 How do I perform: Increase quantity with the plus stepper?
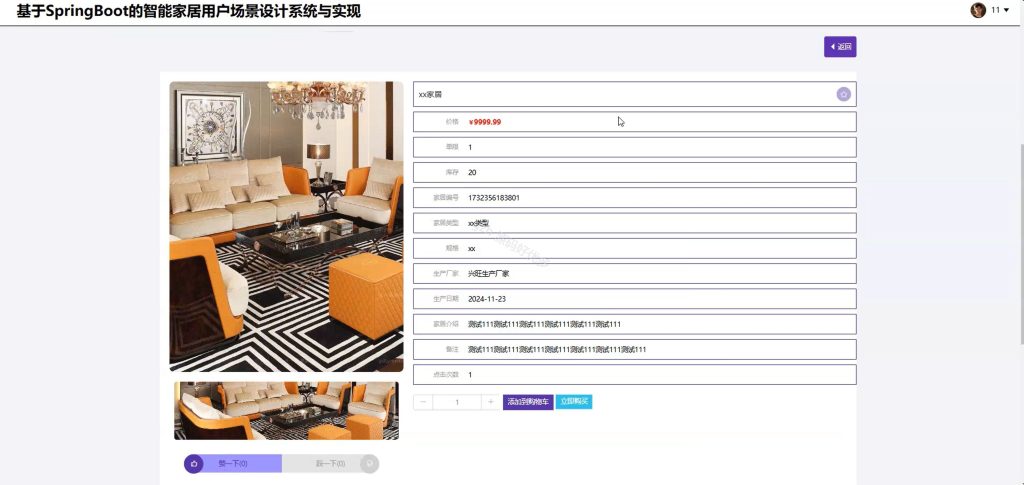click(490, 402)
